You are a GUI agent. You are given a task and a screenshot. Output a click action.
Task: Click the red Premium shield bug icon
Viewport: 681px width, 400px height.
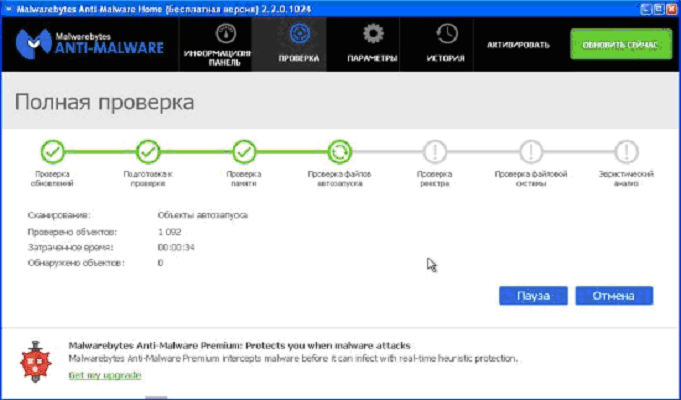coord(36,361)
